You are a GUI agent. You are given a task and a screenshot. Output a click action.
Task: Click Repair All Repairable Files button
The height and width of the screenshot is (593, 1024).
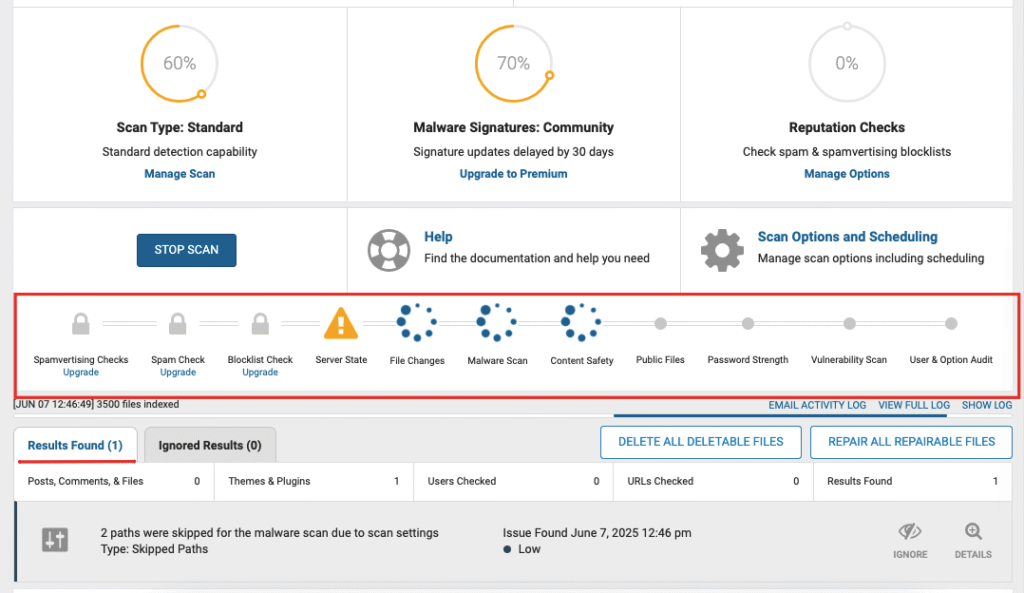911,442
